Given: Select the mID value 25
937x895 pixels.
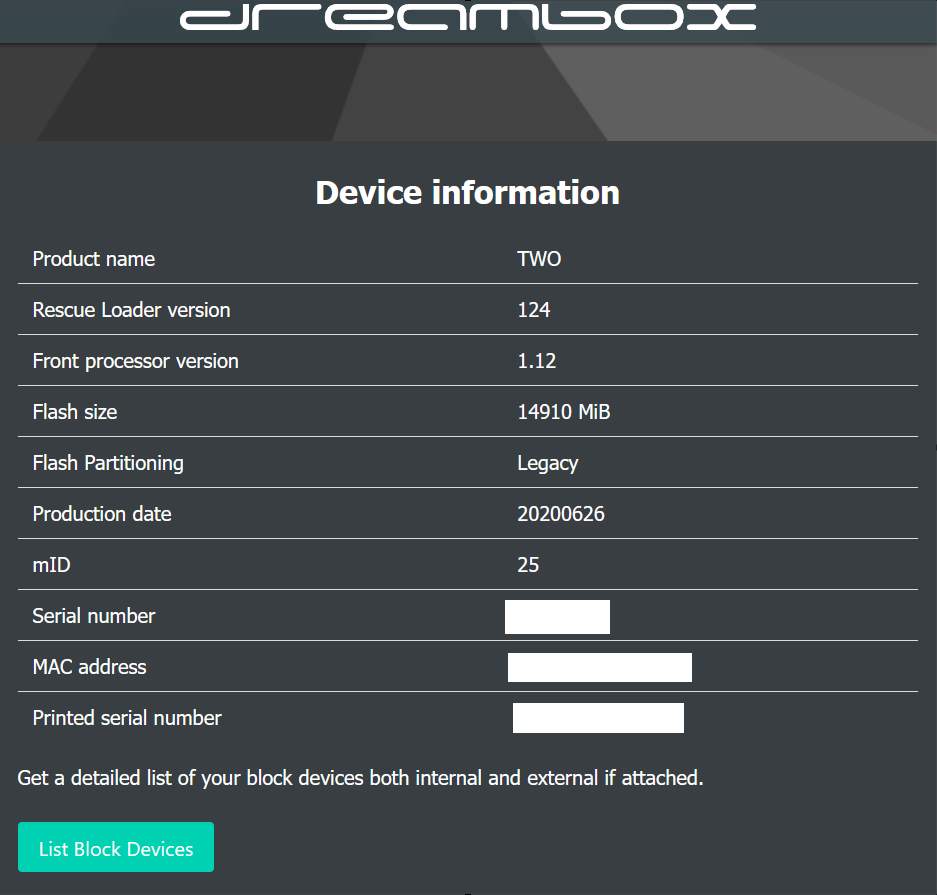Looking at the screenshot, I should click(528, 565).
